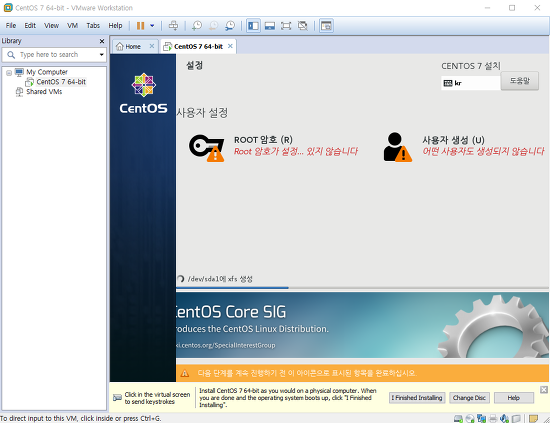
Task: Open the ROOT 암호 key icon
Action: point(207,148)
